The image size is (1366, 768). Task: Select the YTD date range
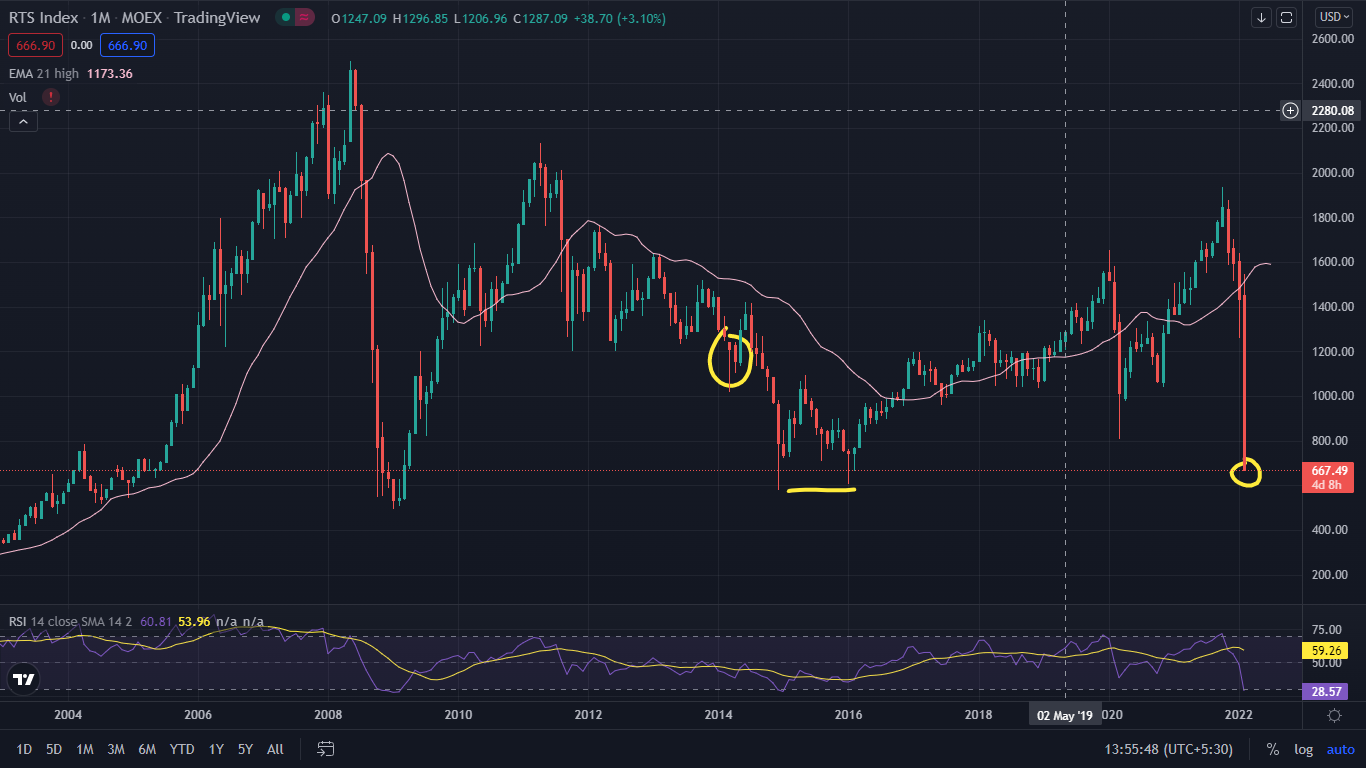182,749
